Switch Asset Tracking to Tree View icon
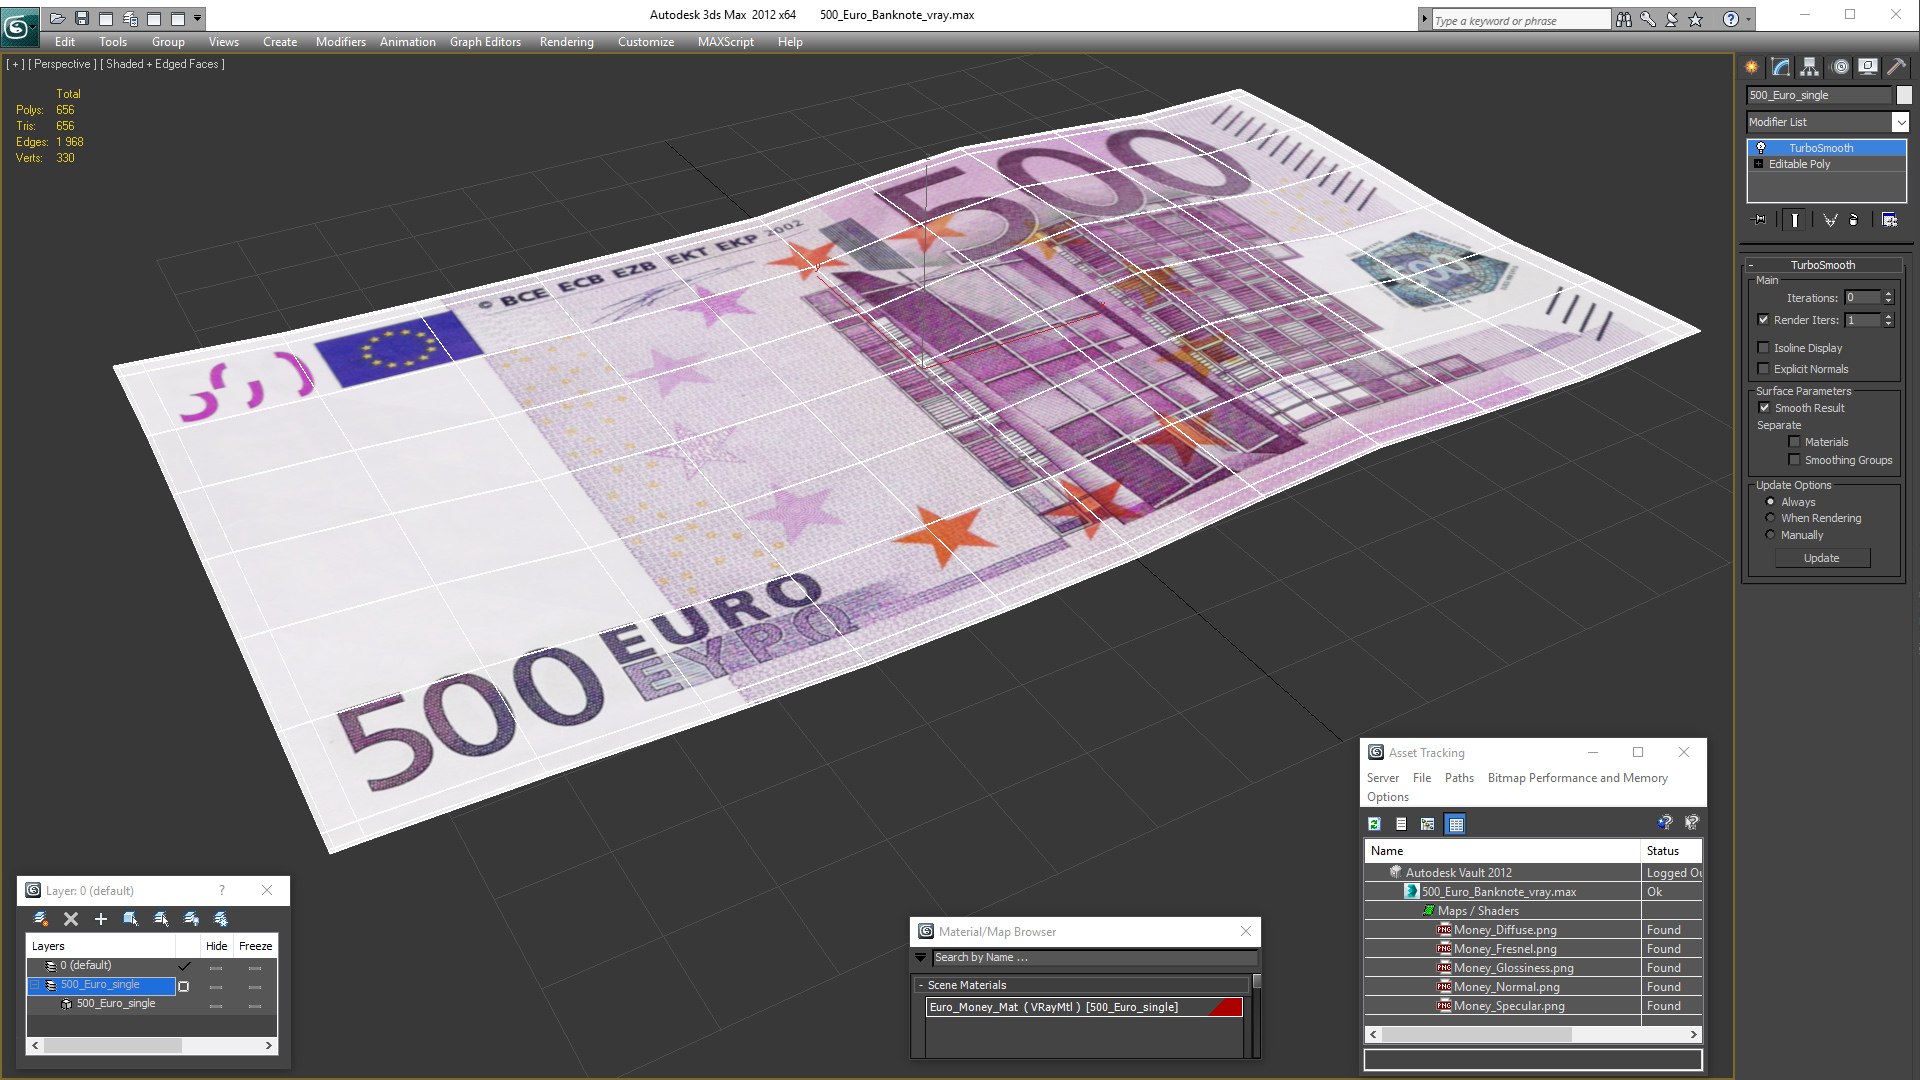The image size is (1920, 1080). pos(1428,824)
